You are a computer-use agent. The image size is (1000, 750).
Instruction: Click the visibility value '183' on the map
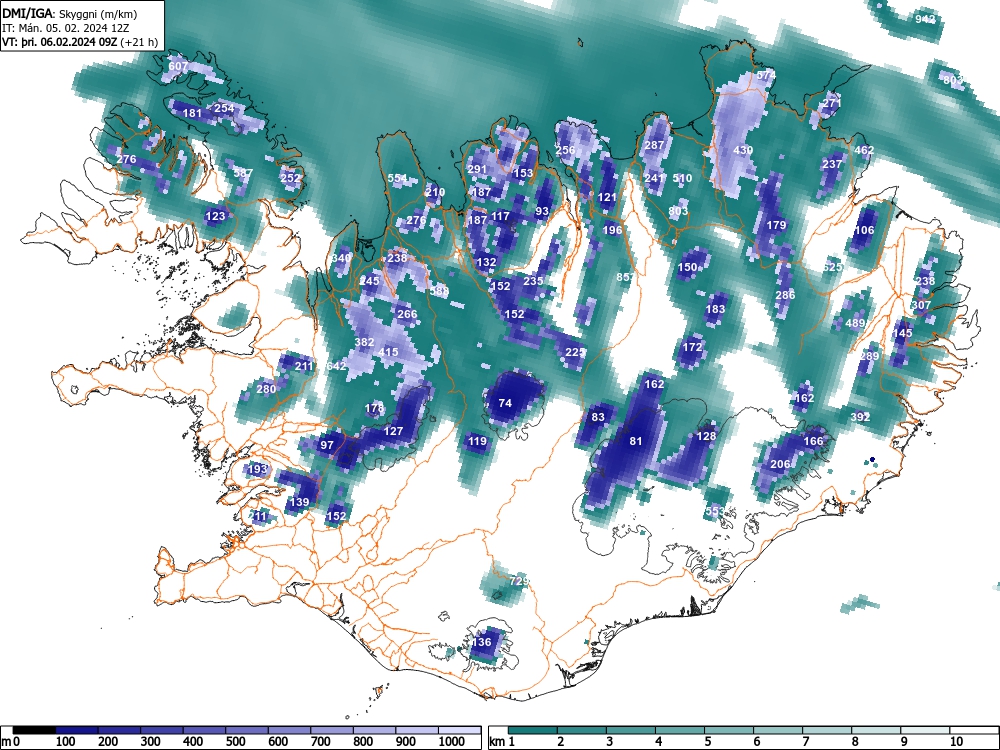point(715,309)
